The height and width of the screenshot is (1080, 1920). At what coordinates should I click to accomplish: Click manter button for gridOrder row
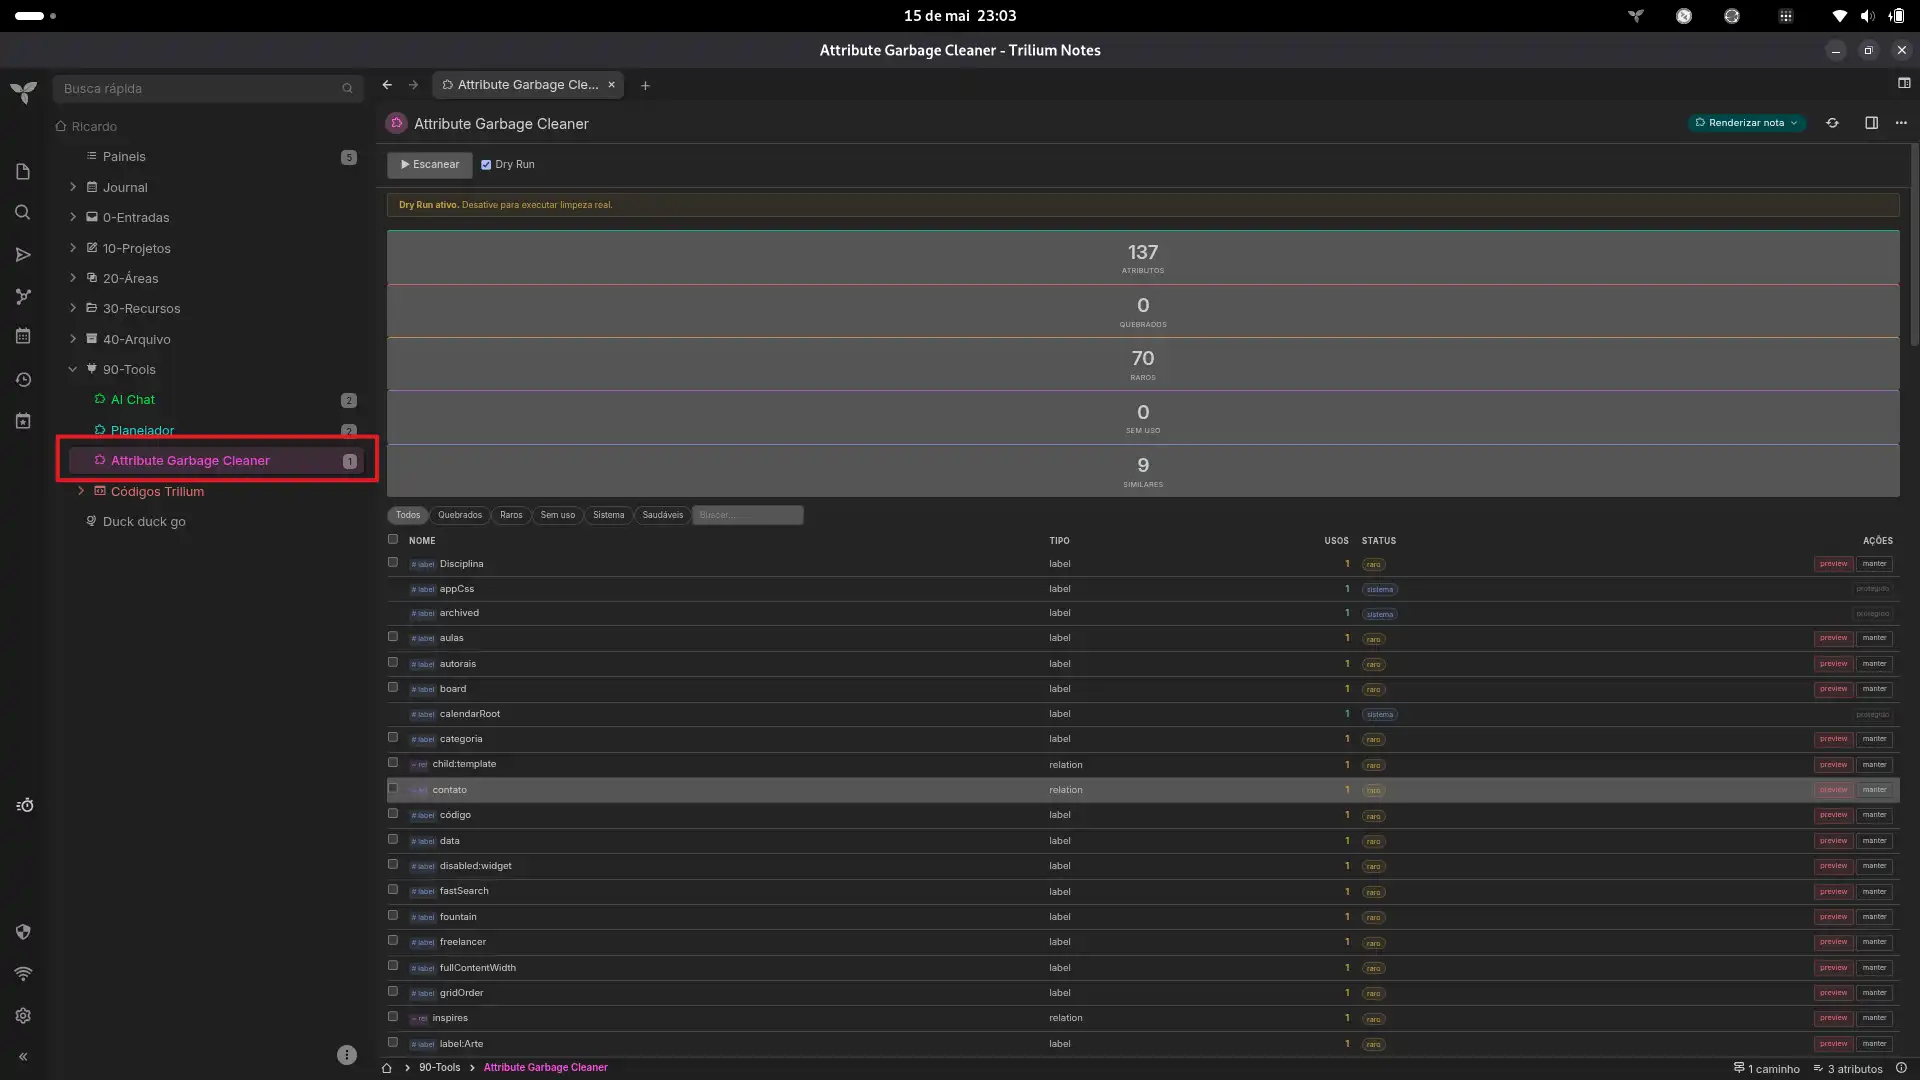click(x=1874, y=993)
